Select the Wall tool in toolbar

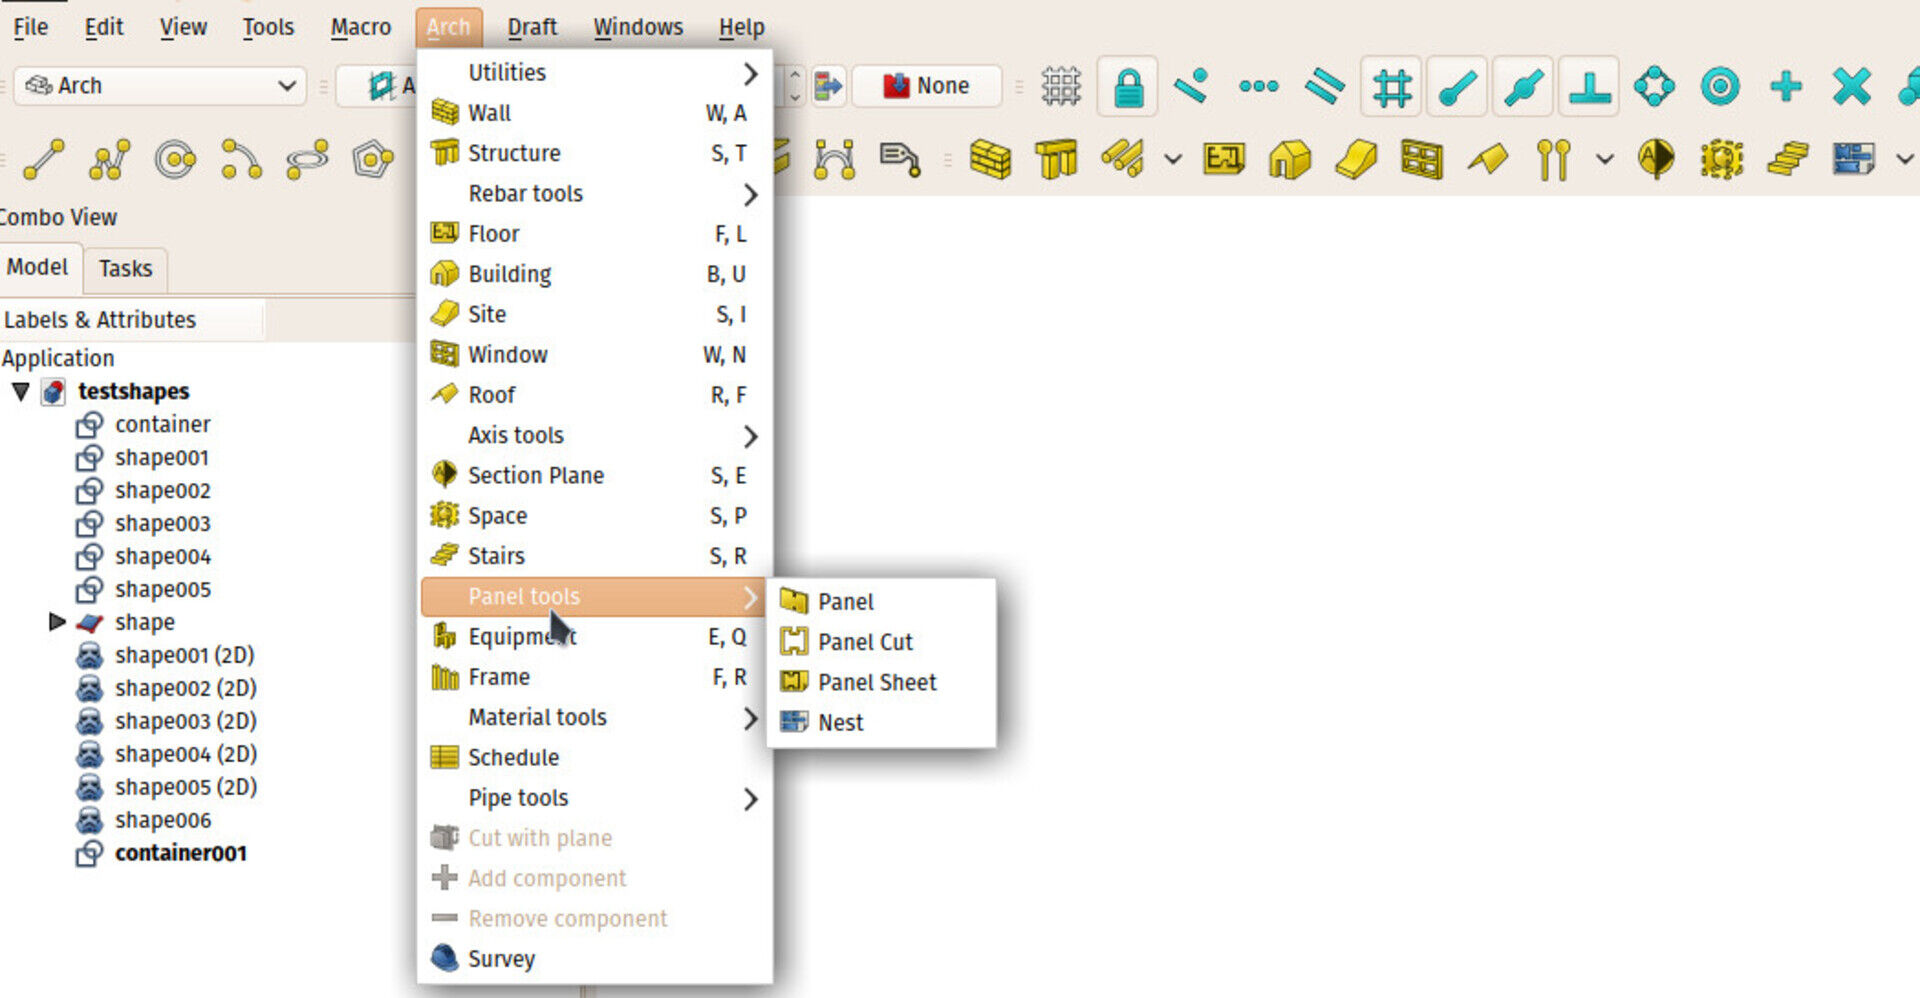990,159
